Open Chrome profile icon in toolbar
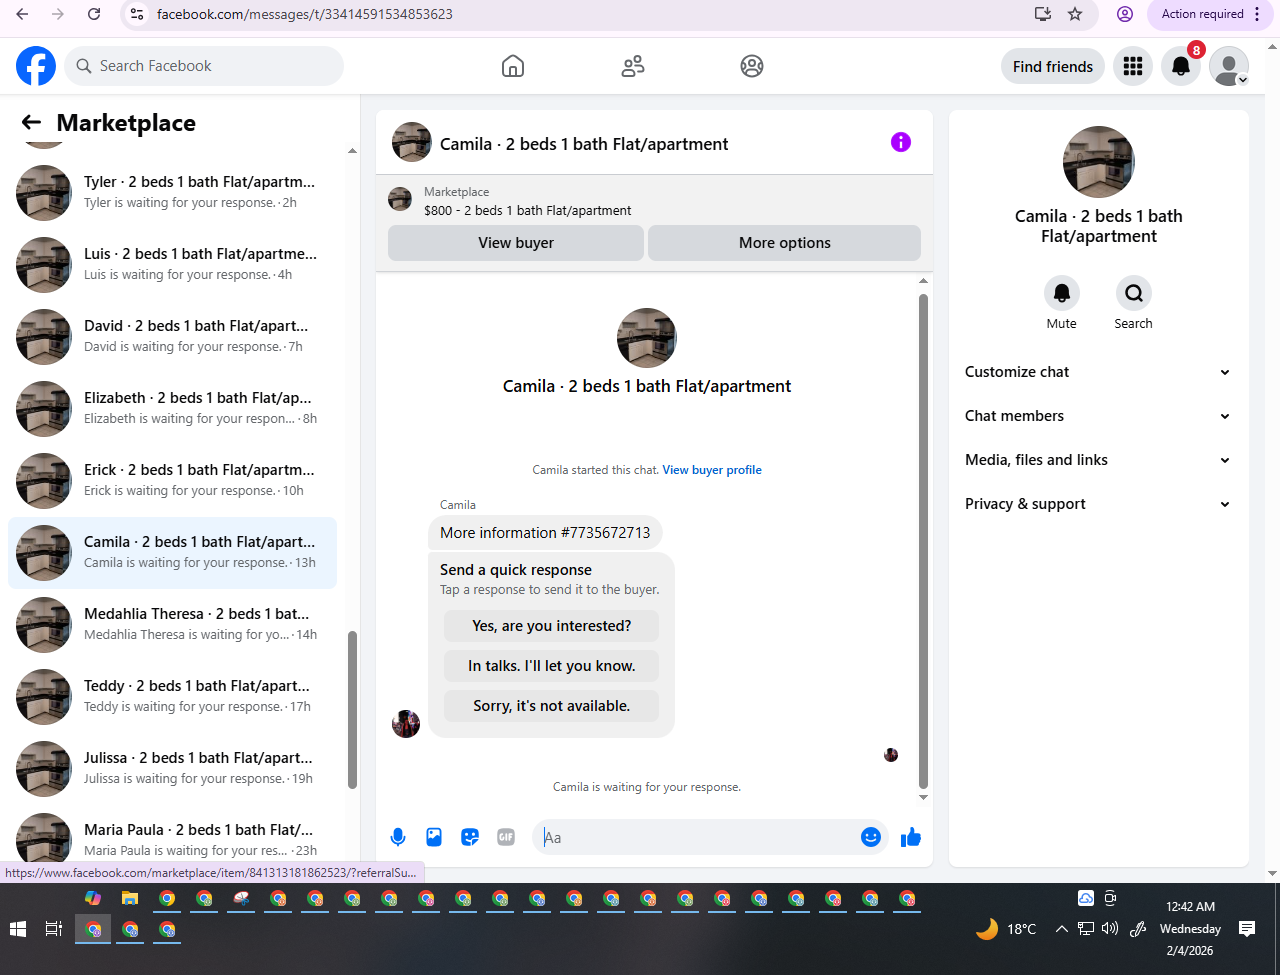 pos(1125,14)
